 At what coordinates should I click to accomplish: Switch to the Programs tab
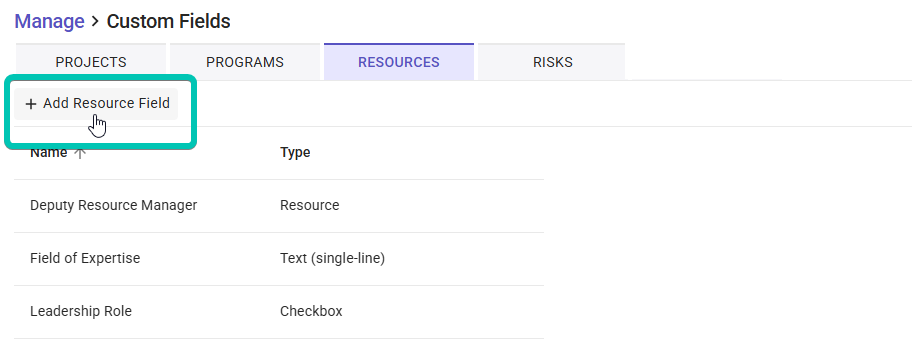[245, 62]
